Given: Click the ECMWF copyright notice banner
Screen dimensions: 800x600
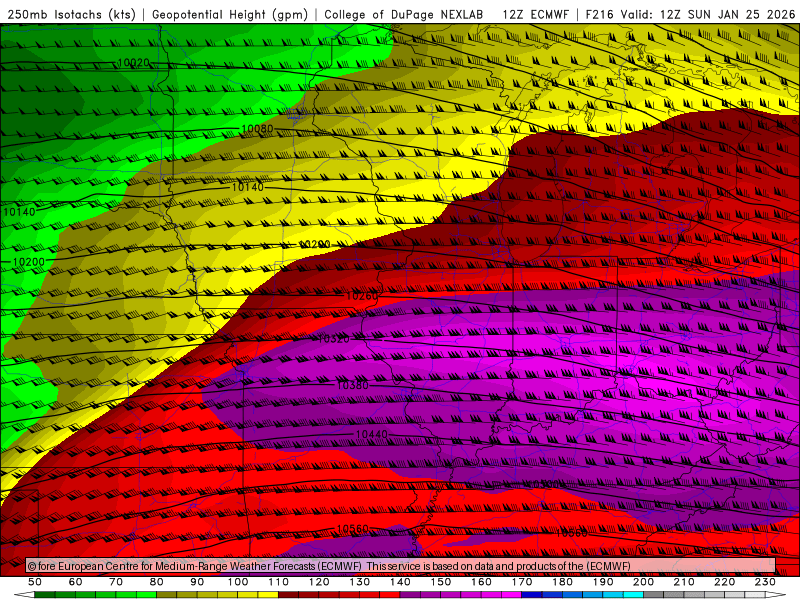Looking at the screenshot, I should (x=401, y=566).
